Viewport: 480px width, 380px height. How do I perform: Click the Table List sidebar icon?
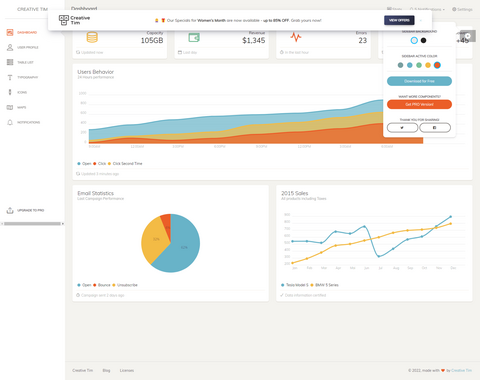[x=10, y=62]
